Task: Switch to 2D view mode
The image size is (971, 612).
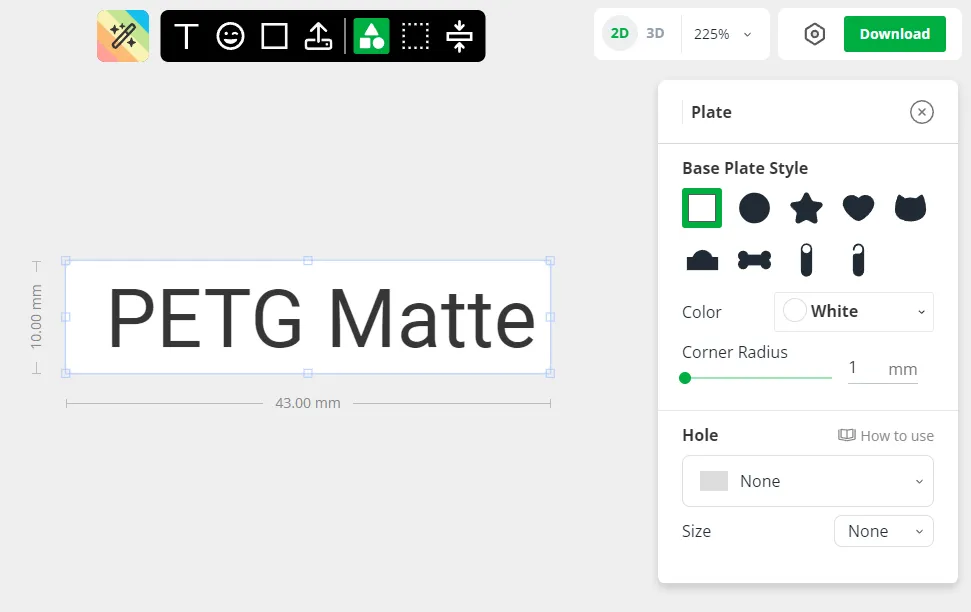Action: tap(620, 33)
